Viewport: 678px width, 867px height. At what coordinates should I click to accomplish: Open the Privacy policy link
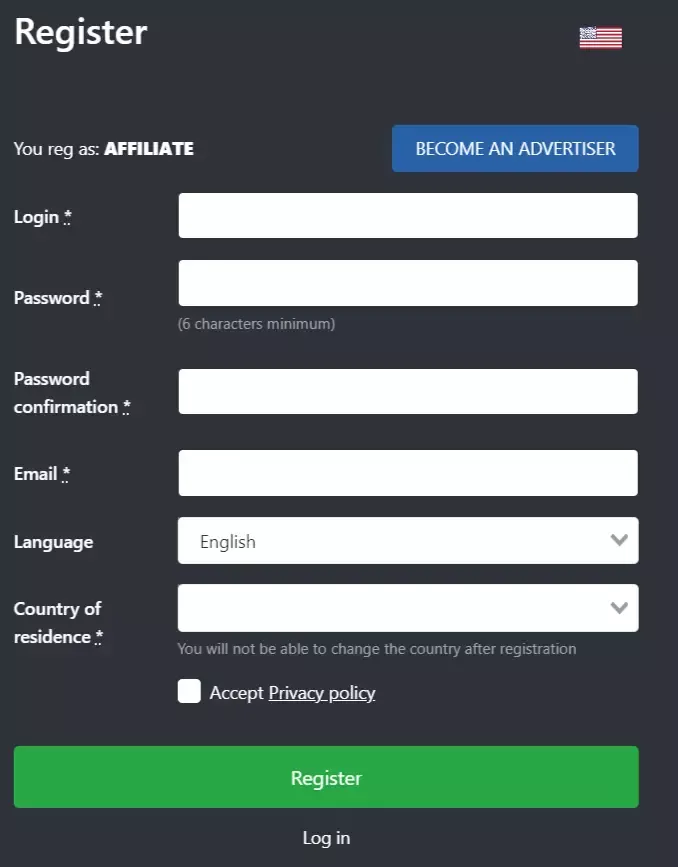322,693
